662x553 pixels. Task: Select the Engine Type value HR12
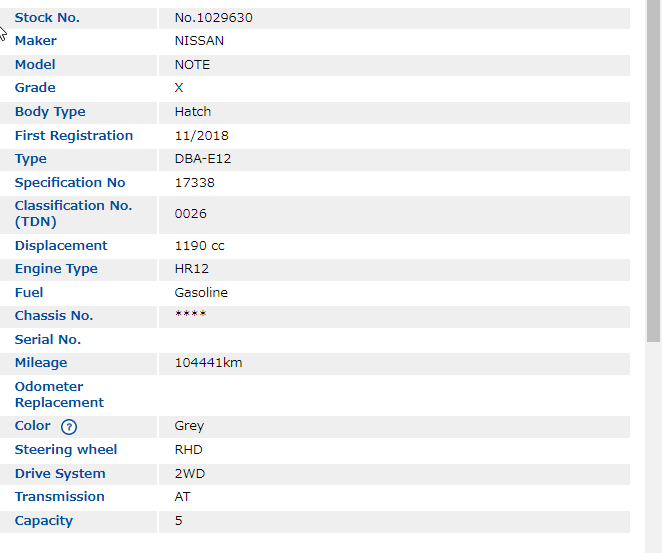pyautogui.click(x=191, y=269)
